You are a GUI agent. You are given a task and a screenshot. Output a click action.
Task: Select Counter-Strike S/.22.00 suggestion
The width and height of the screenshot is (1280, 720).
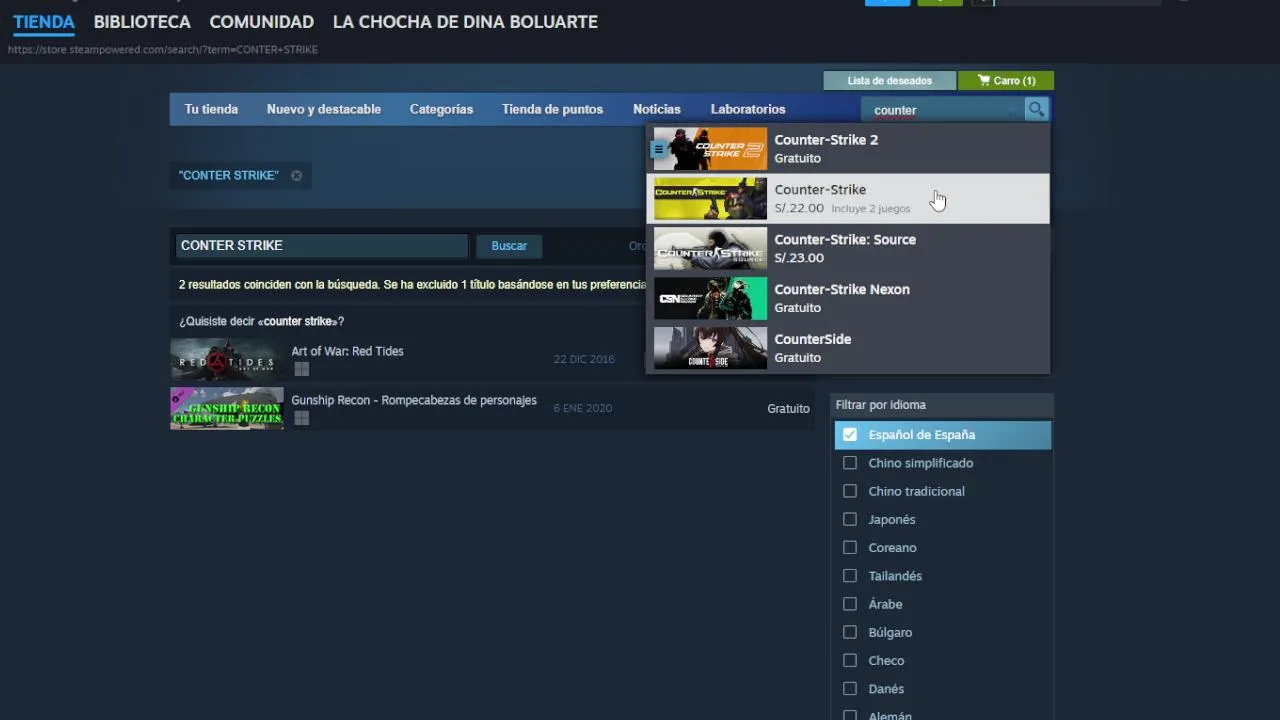coord(848,199)
